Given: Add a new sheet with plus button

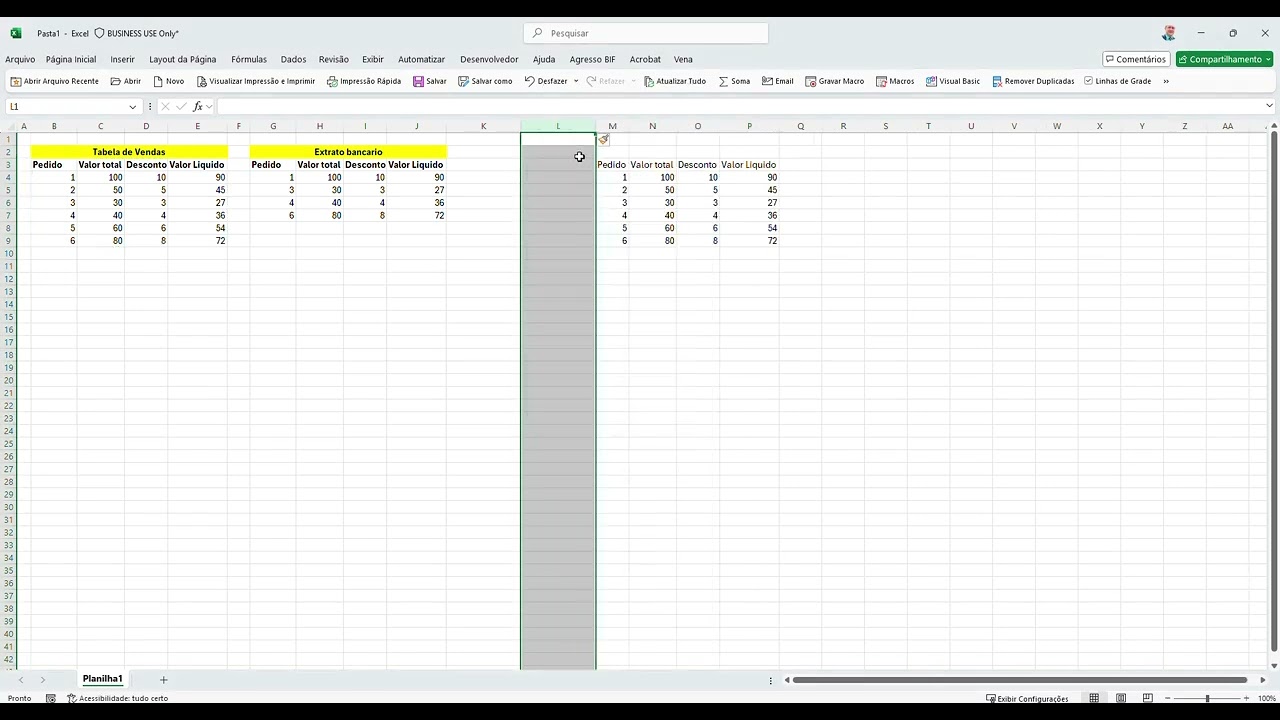Looking at the screenshot, I should click(164, 679).
